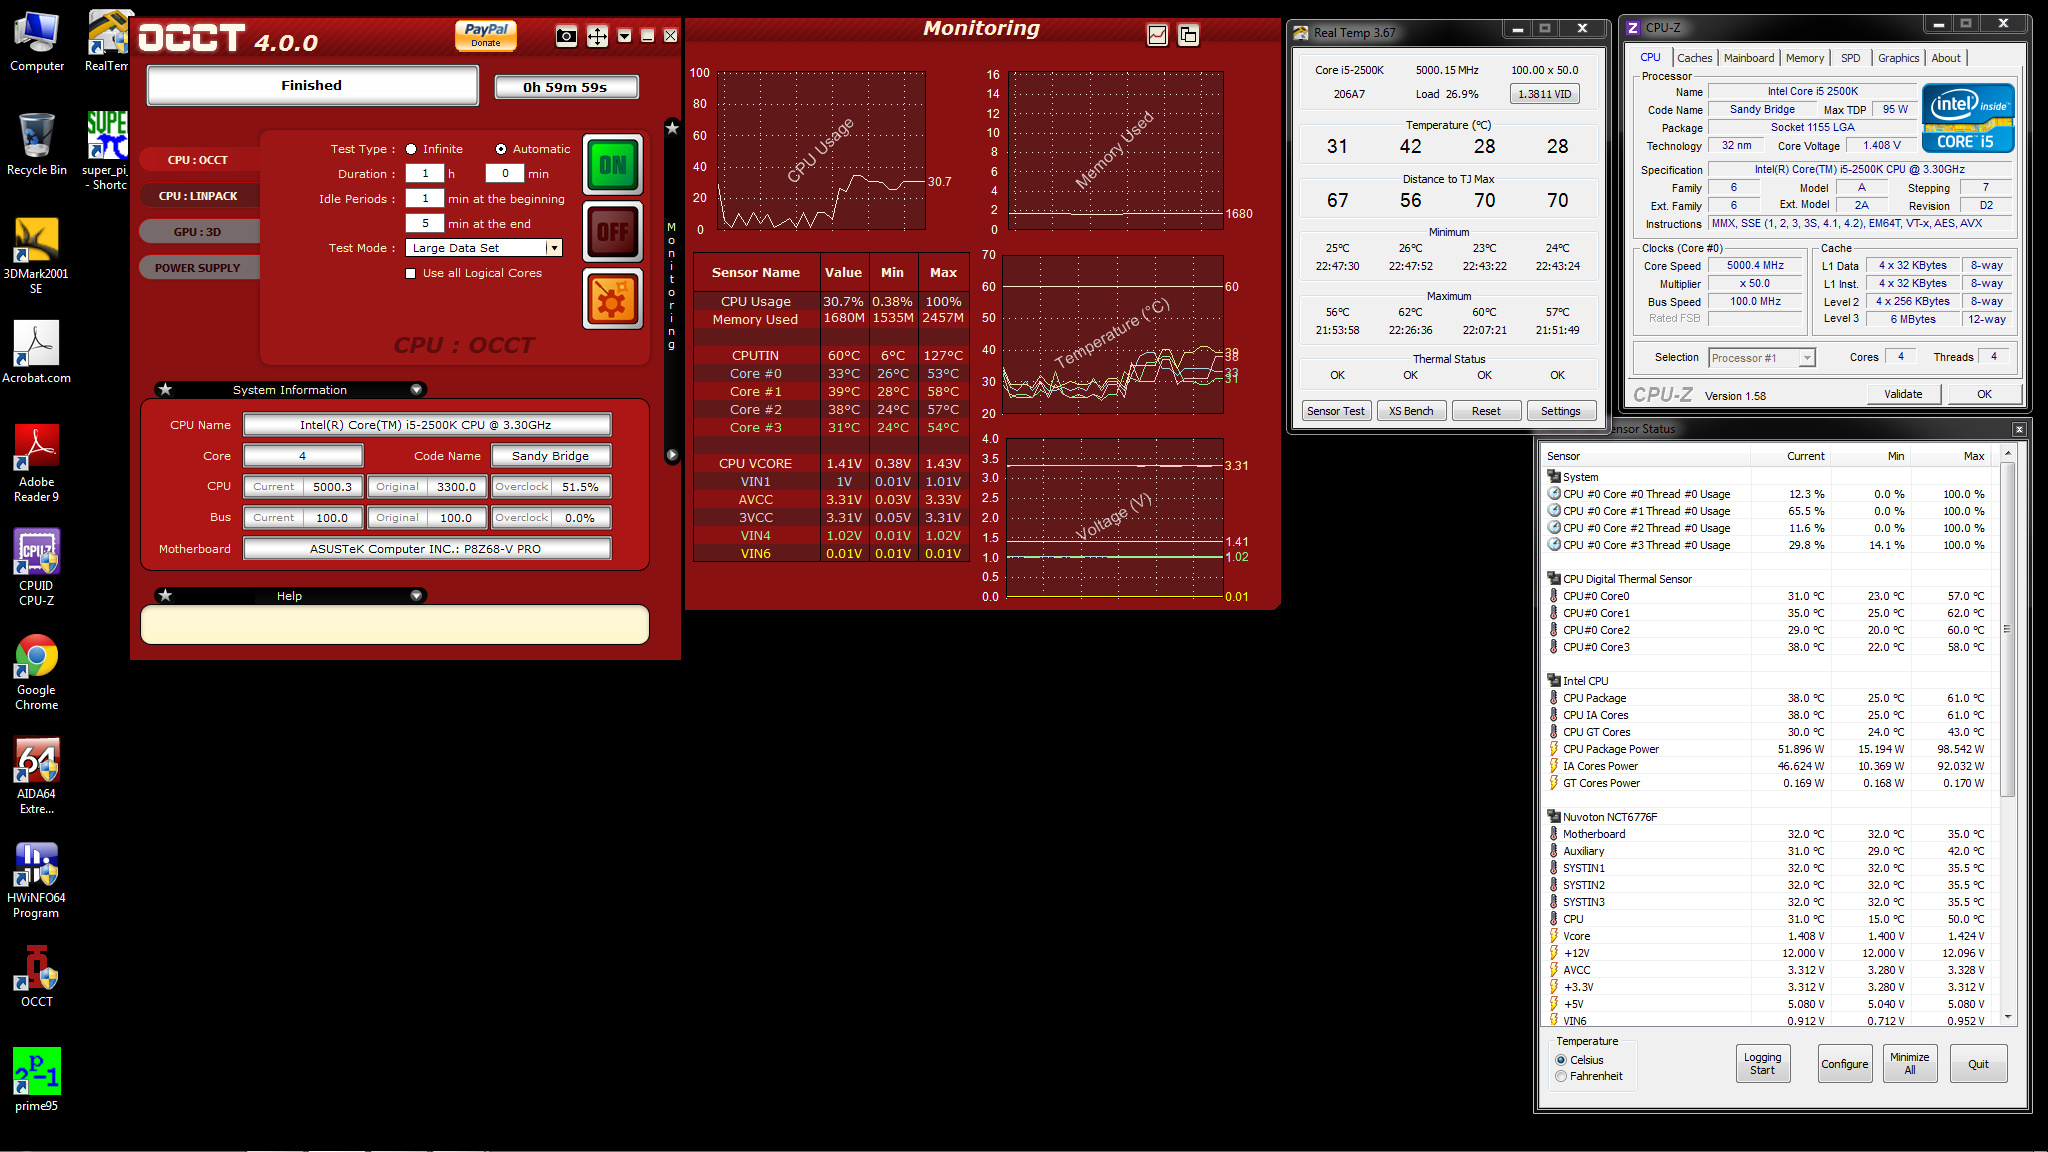Click Duration minutes input field

tap(505, 173)
